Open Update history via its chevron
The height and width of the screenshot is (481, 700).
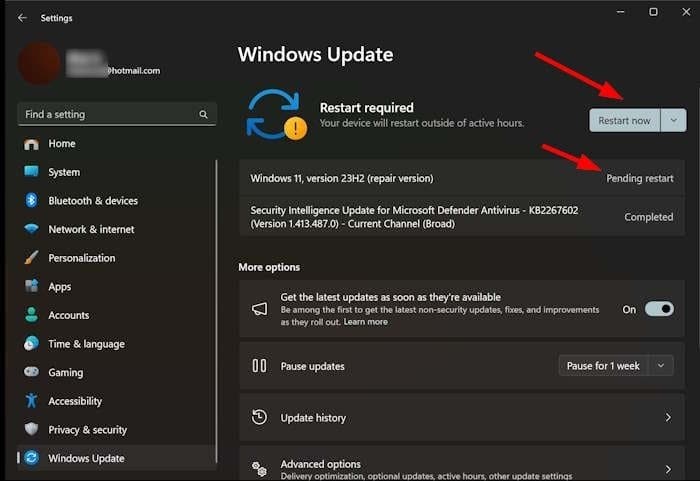click(x=668, y=418)
